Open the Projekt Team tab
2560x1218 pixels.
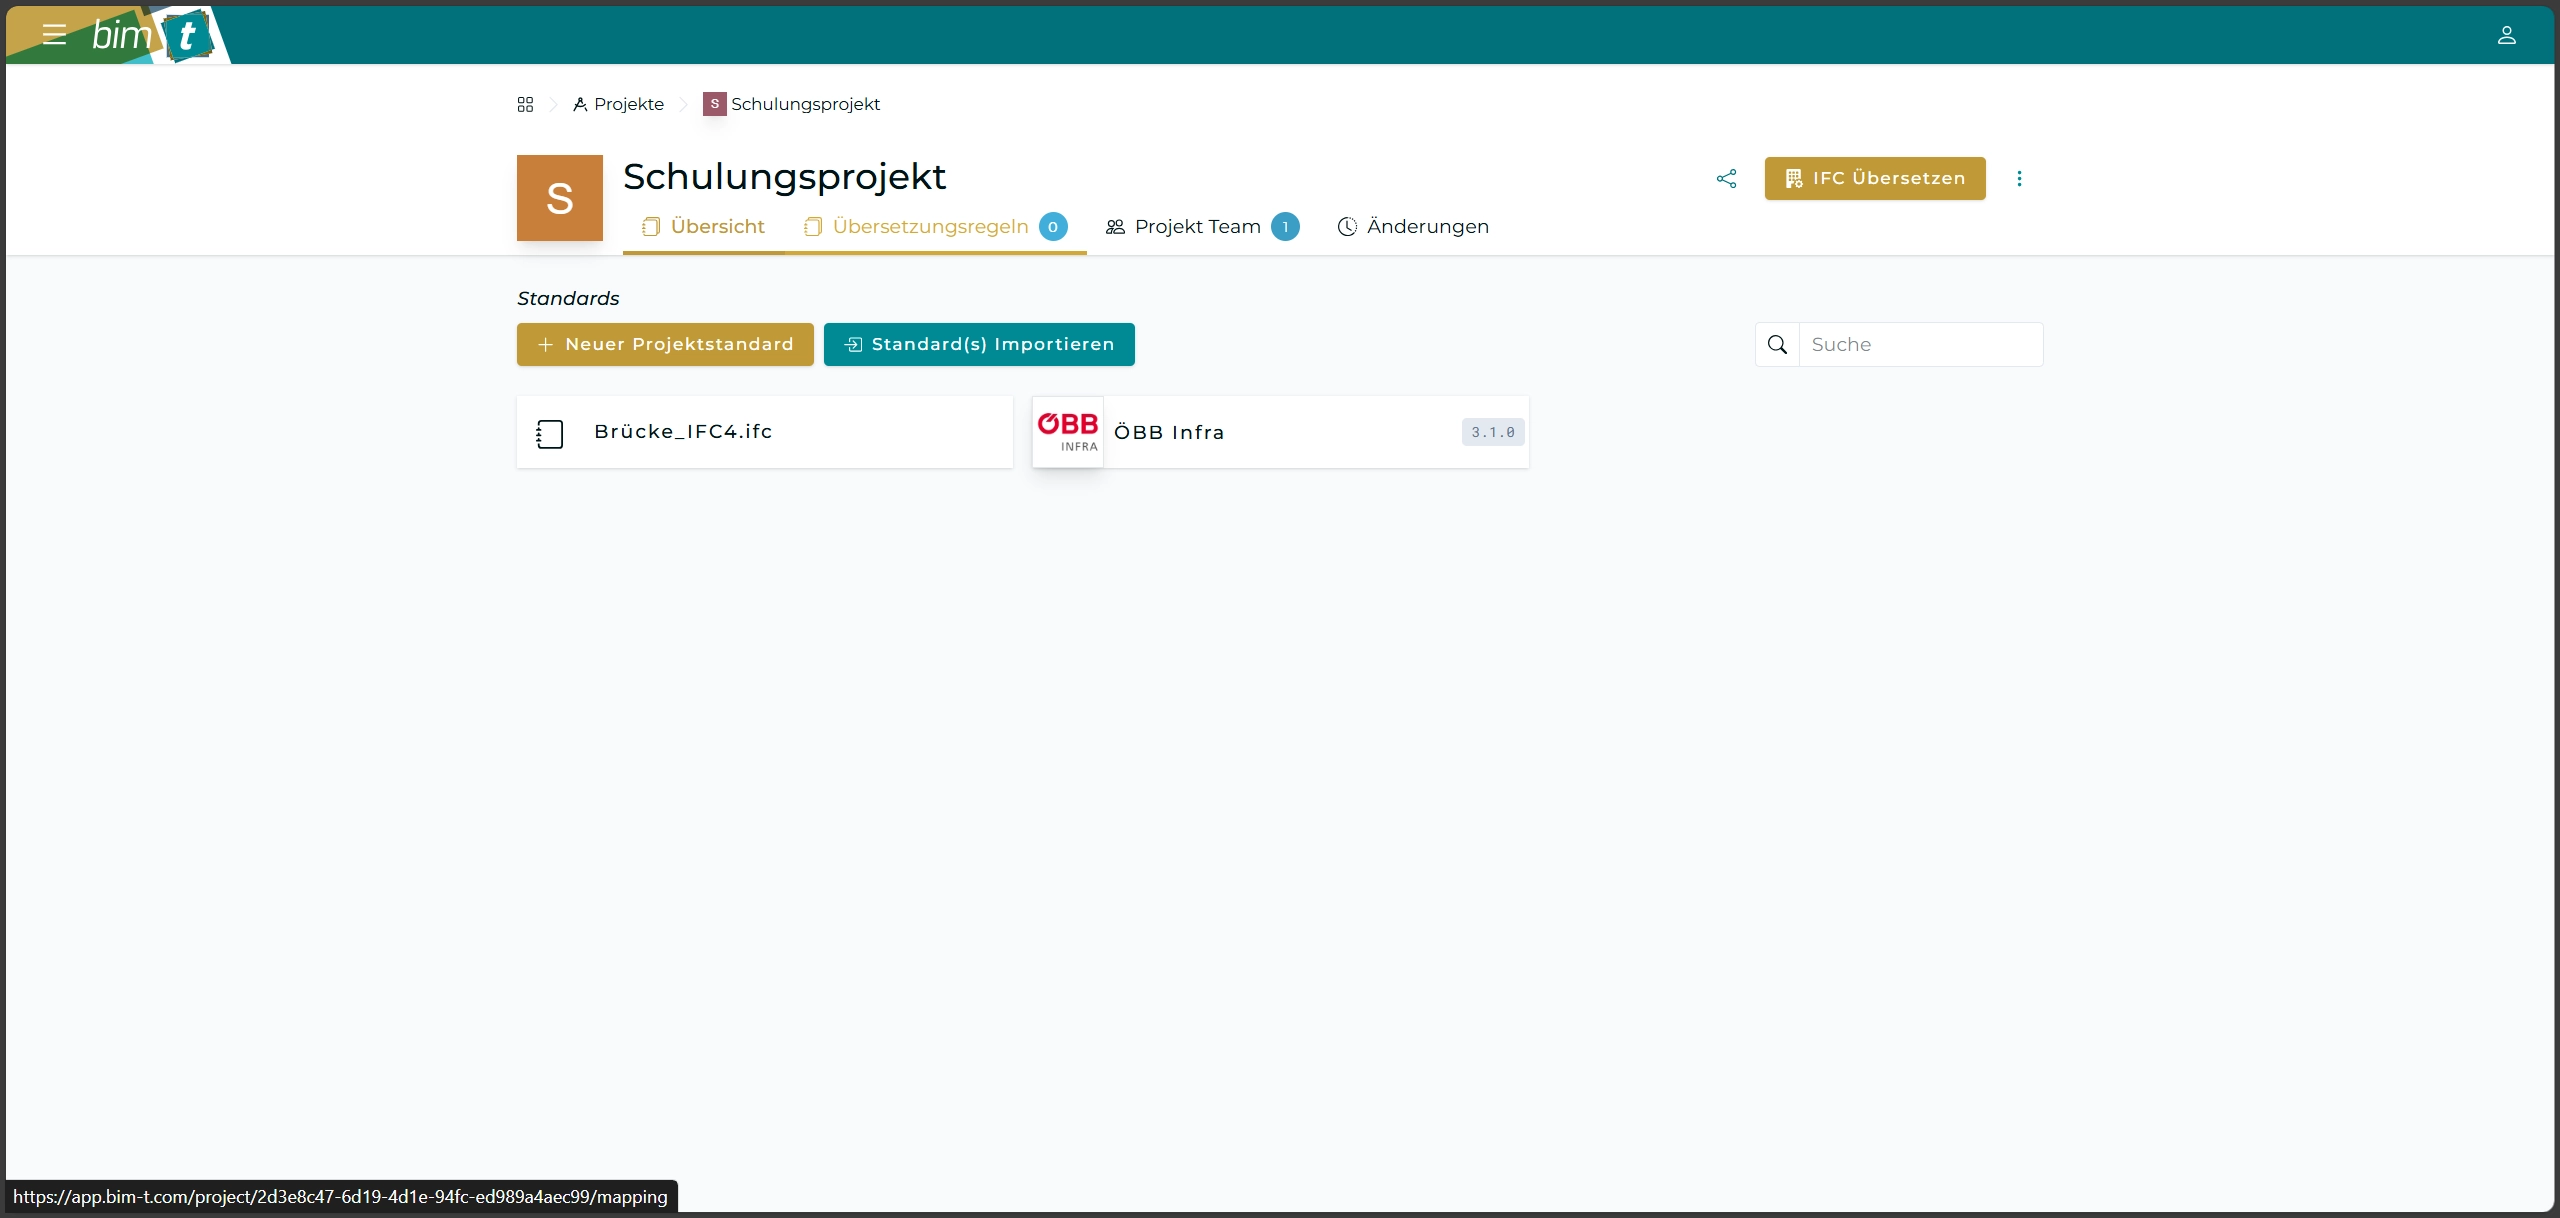(x=1197, y=227)
